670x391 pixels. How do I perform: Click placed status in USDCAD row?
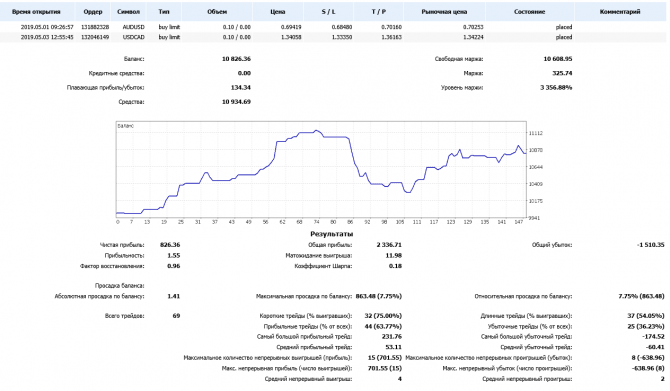click(x=564, y=37)
